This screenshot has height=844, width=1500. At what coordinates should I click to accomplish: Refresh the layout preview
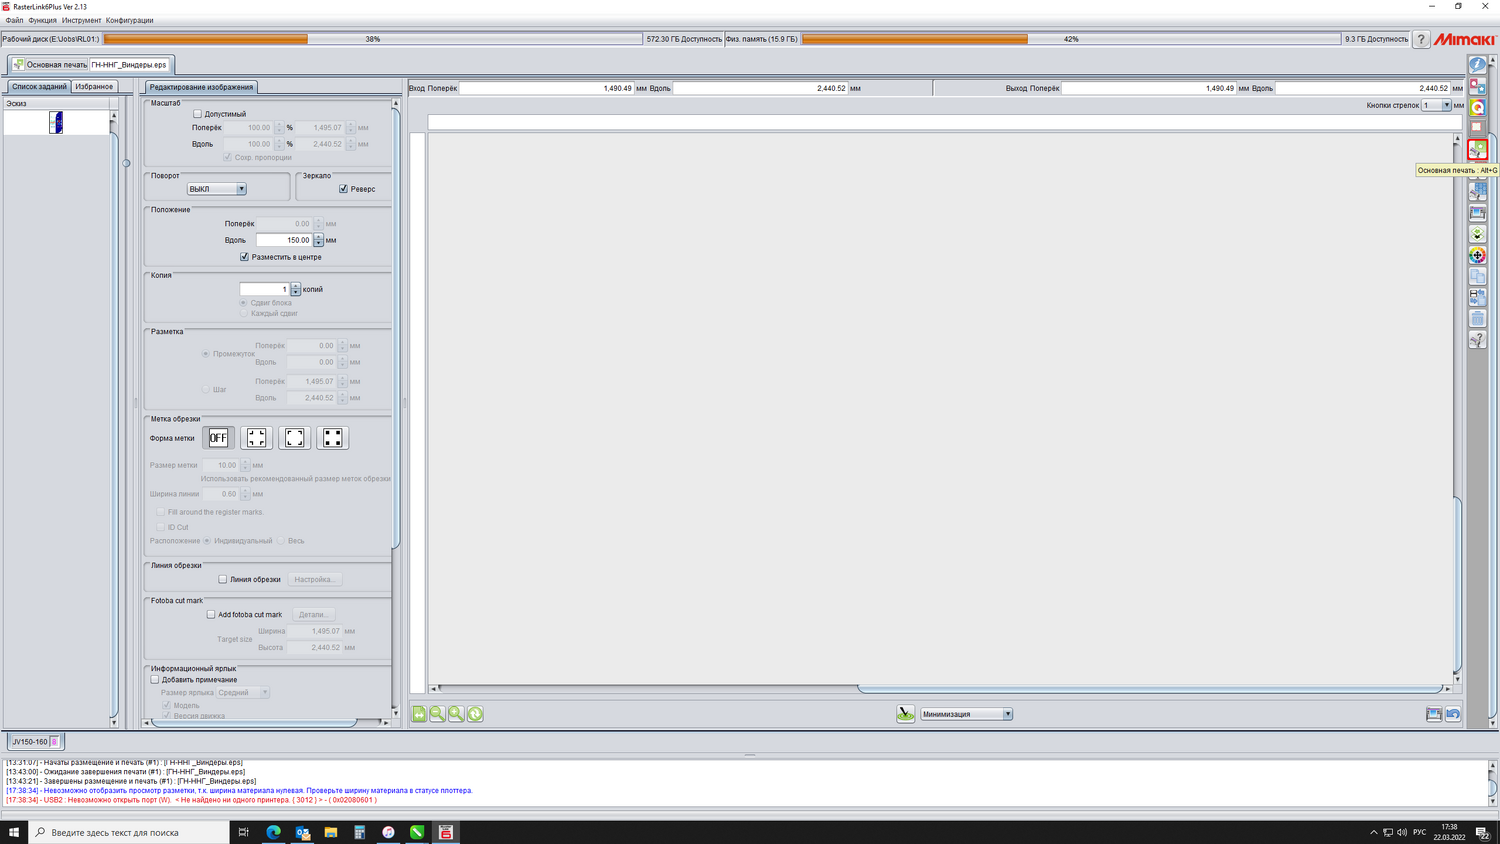pyautogui.click(x=475, y=714)
